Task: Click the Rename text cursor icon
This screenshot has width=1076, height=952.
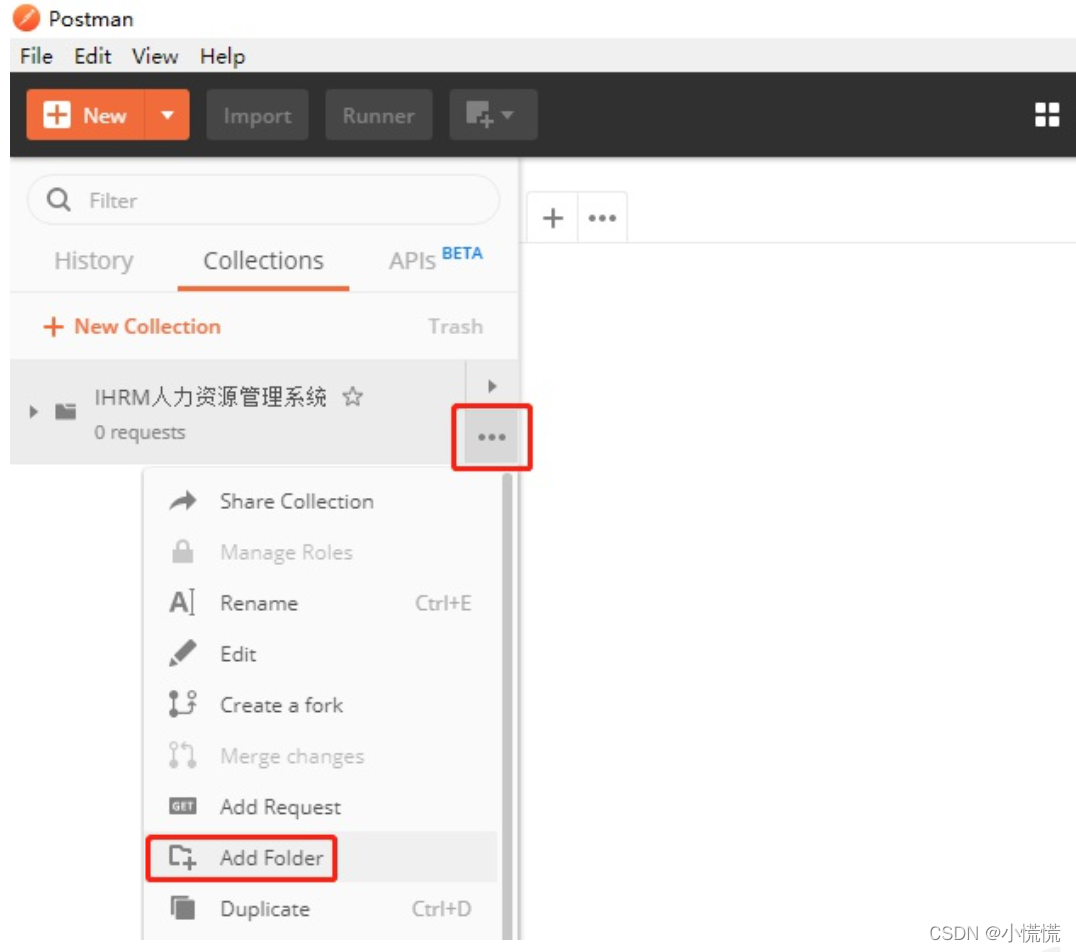Action: [182, 603]
